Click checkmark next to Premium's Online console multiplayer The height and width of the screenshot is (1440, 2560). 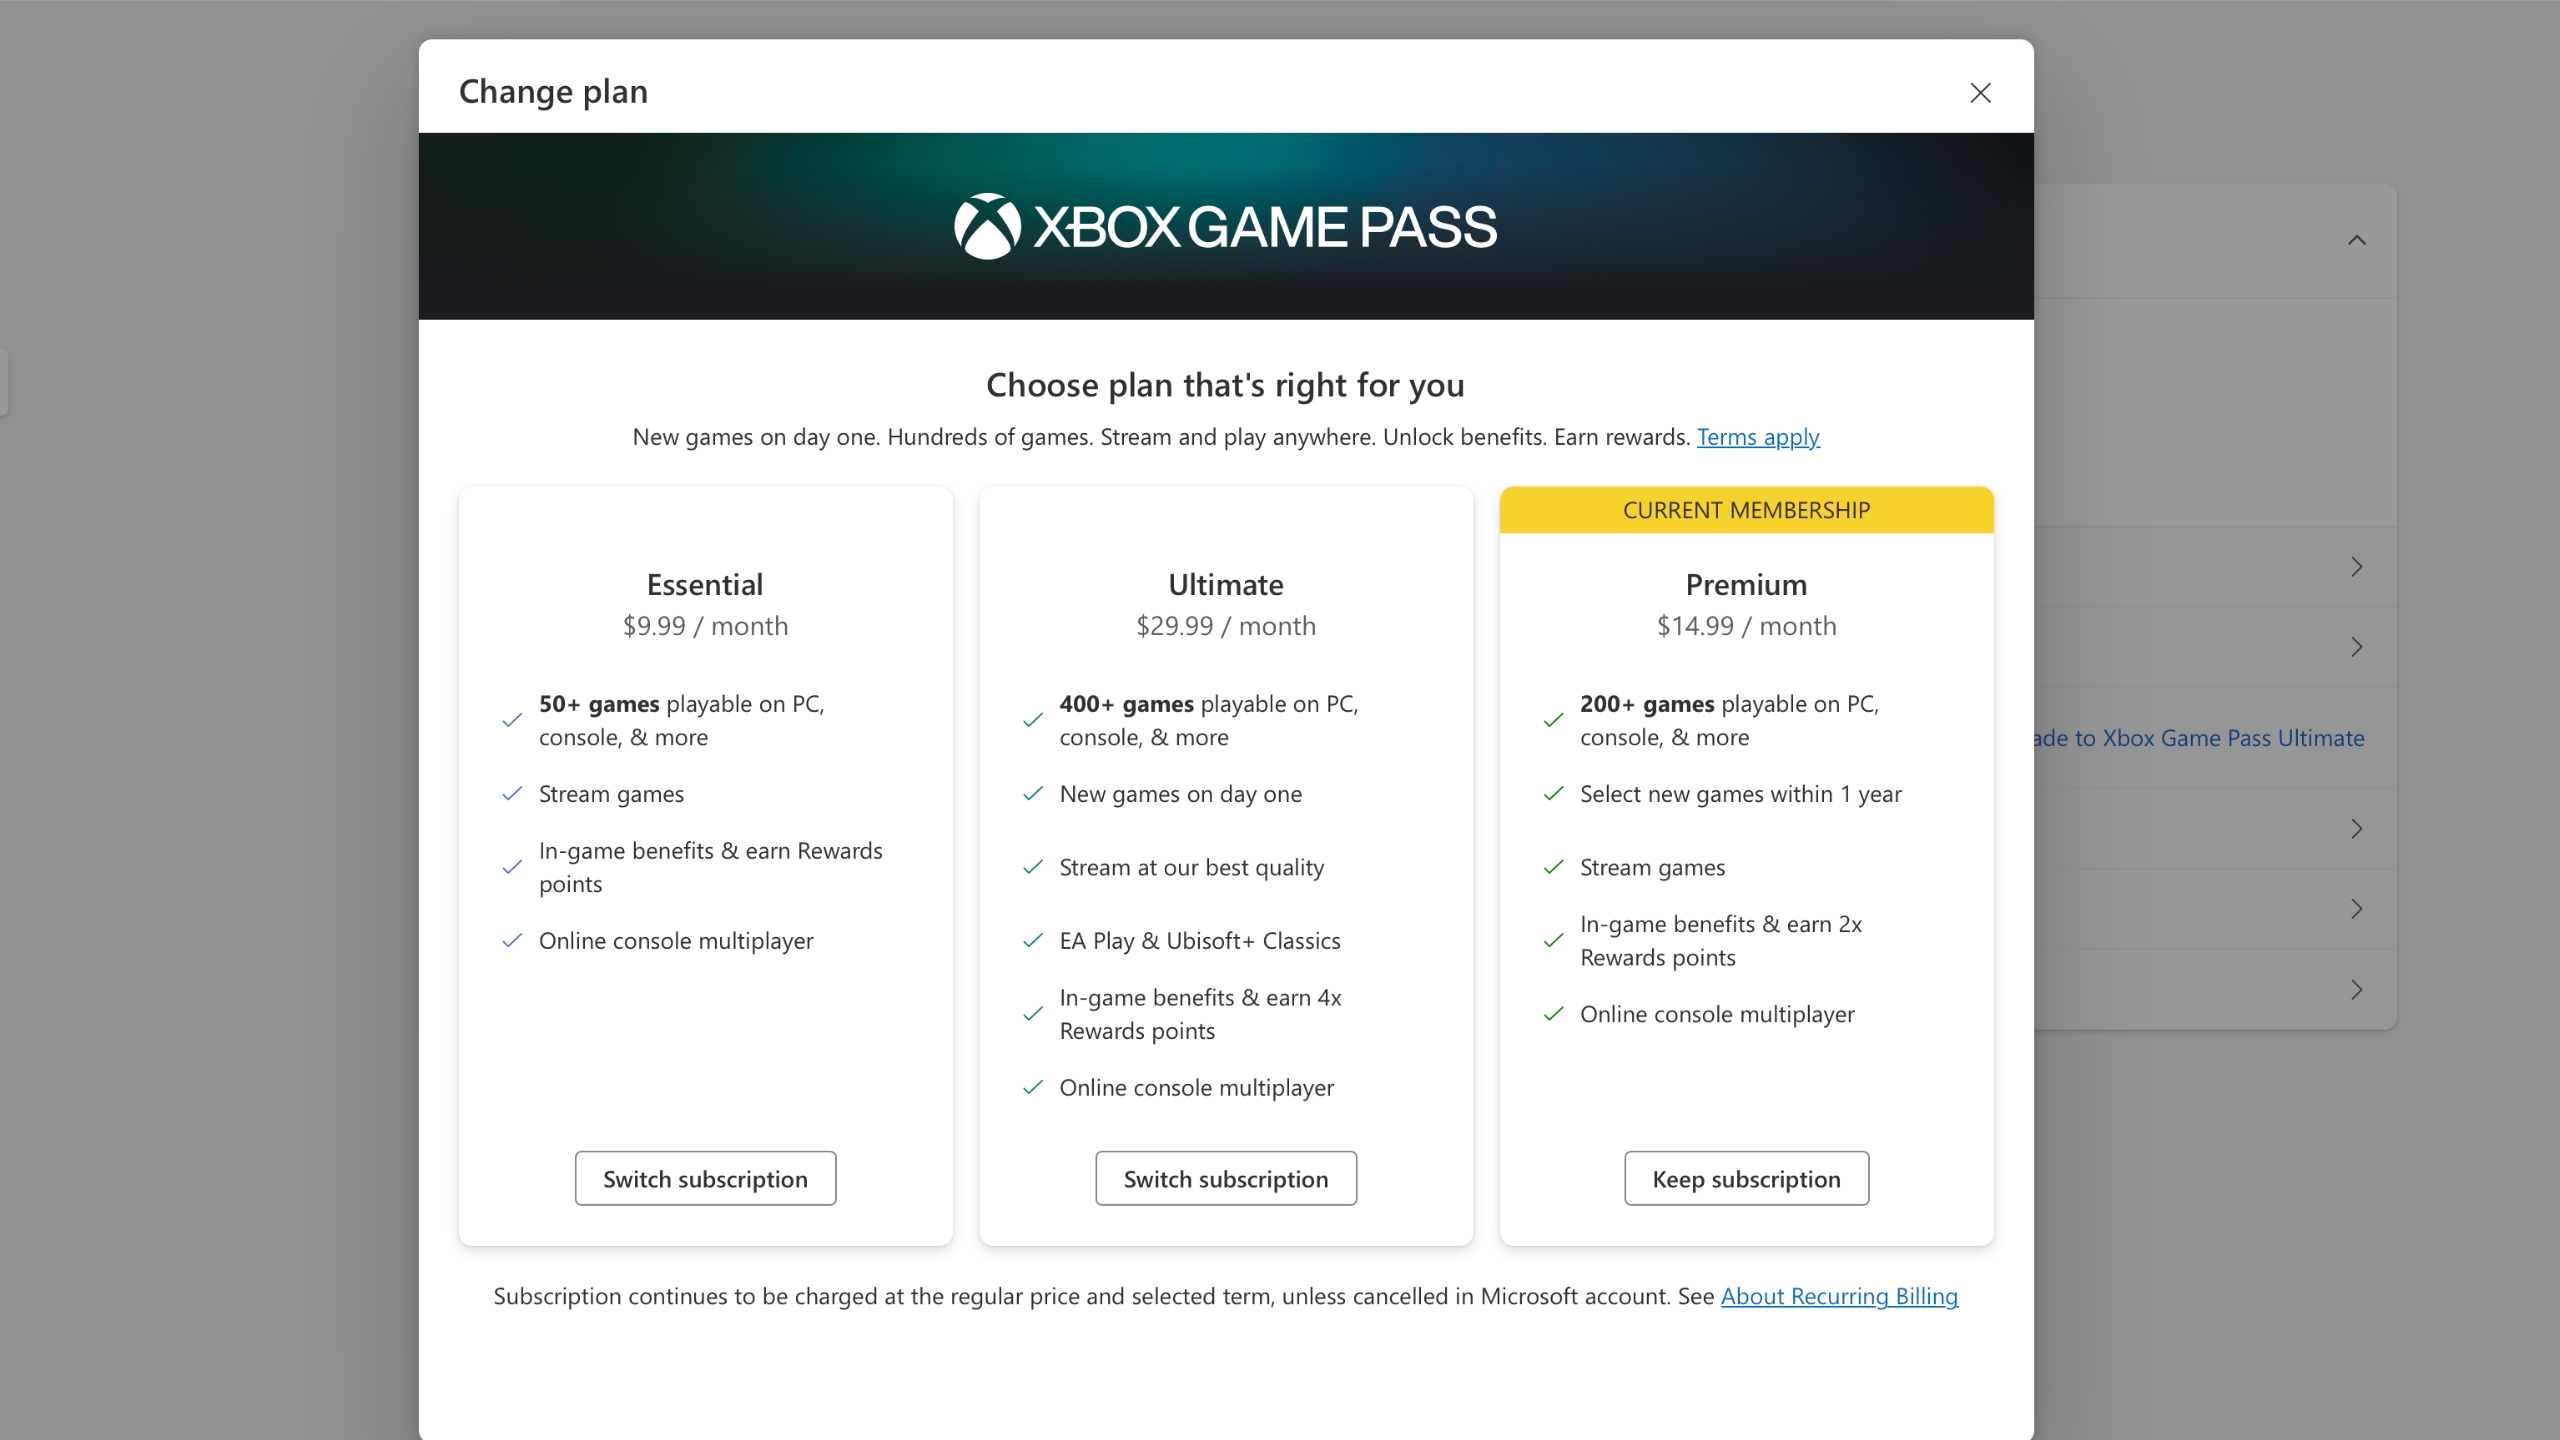(1553, 1013)
